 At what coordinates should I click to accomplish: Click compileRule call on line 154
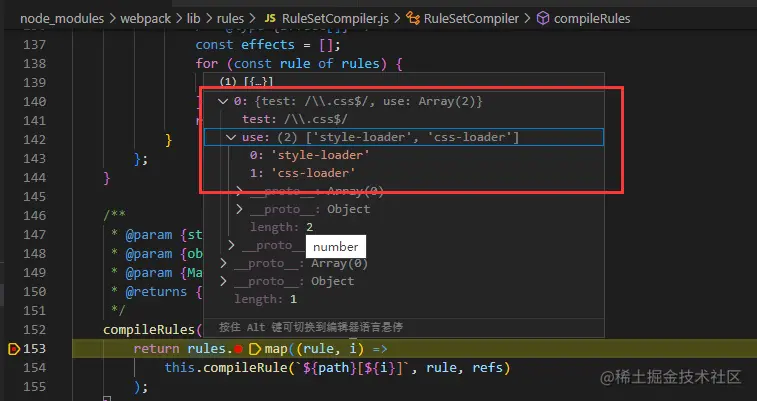(x=245, y=368)
